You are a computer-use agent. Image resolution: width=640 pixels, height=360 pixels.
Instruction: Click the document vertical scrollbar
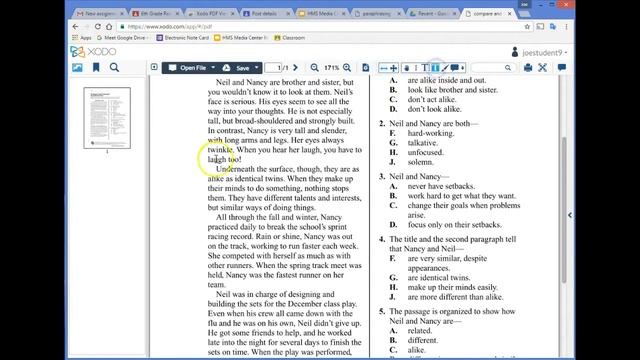(x=564, y=210)
